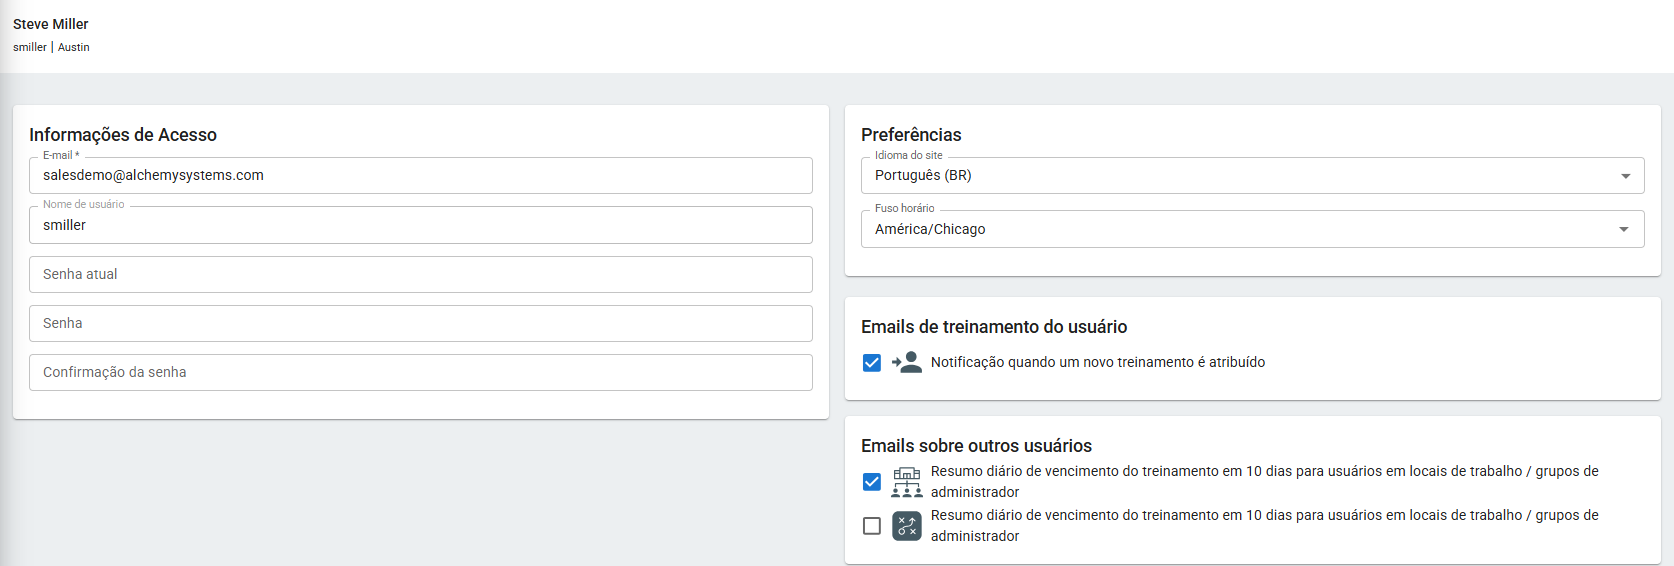
Task: Uncheck the new training notification checkbox
Action: (x=872, y=362)
